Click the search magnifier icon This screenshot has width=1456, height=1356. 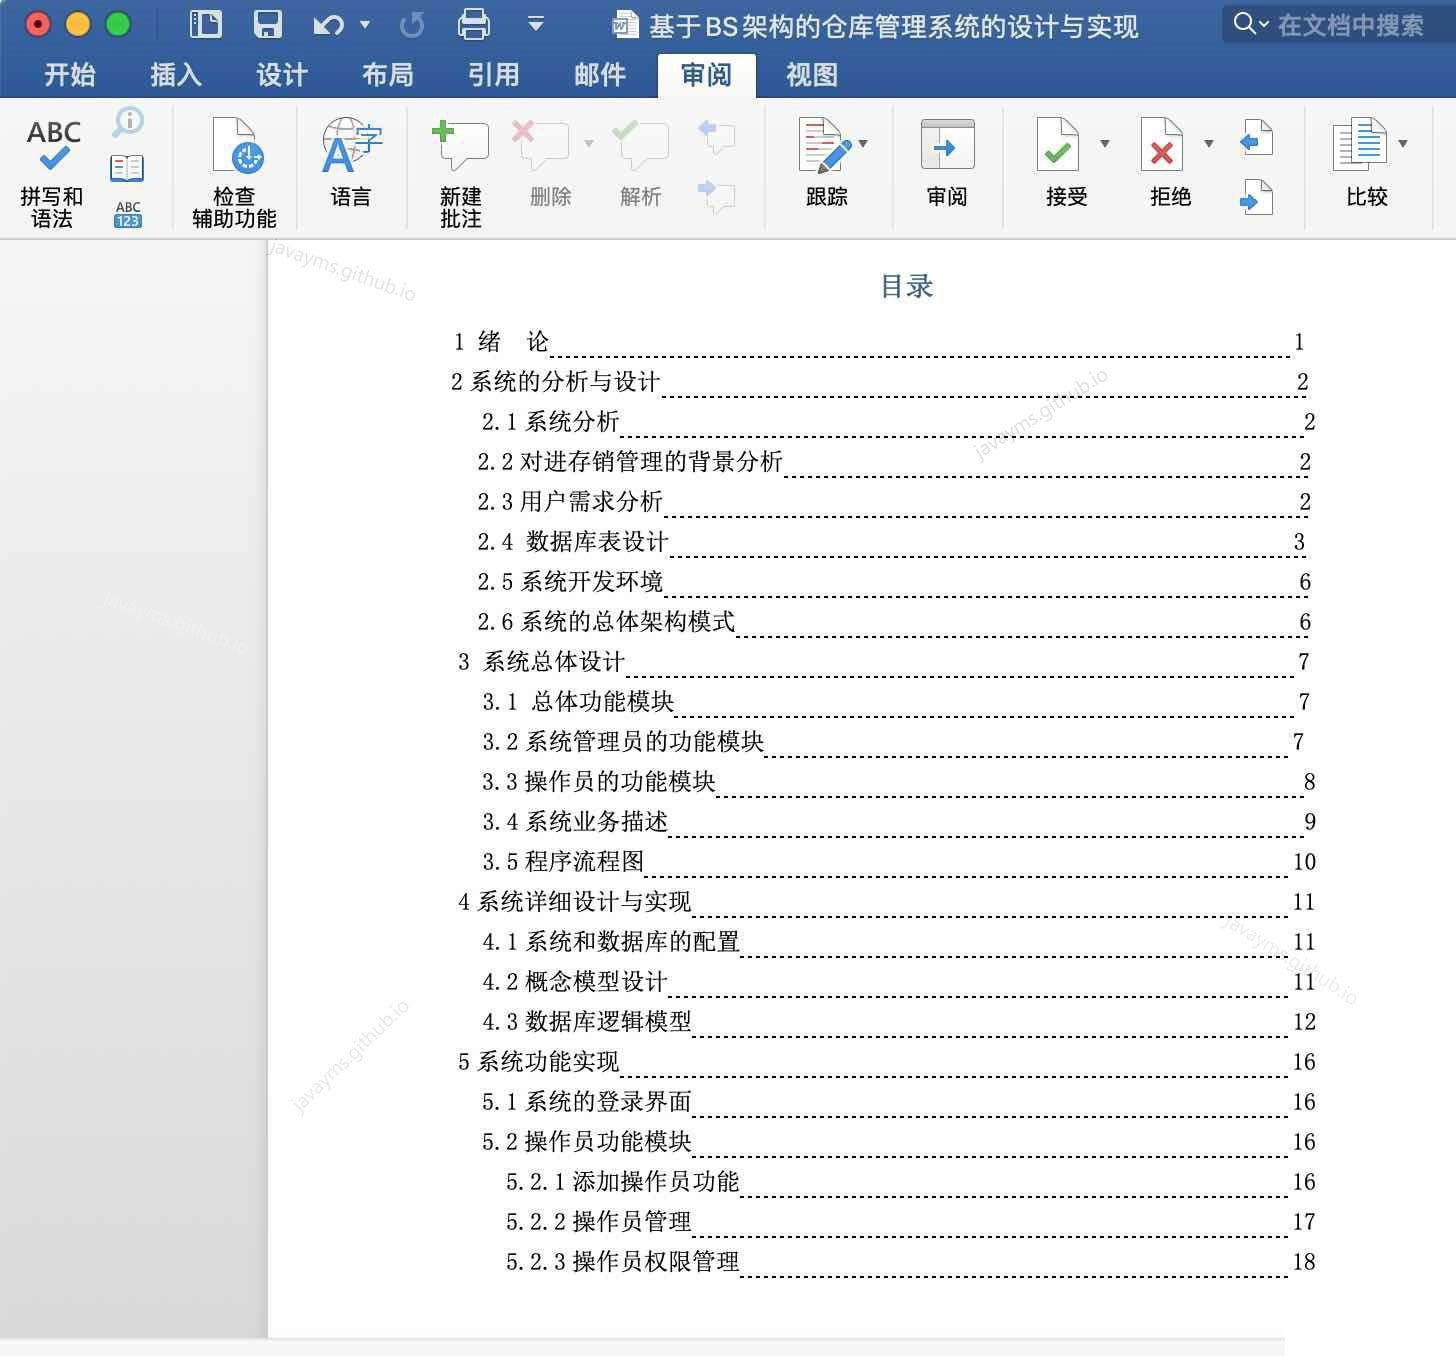[1245, 23]
